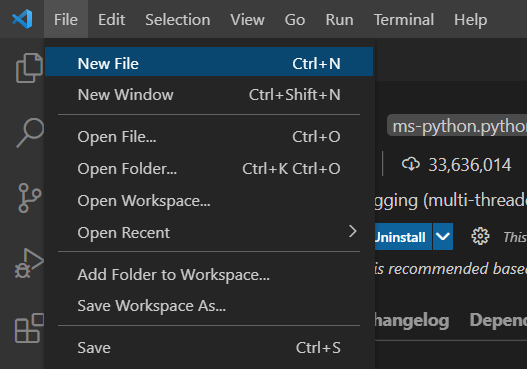
Task: Open the Search view magnifier icon
Action: pos(30,133)
